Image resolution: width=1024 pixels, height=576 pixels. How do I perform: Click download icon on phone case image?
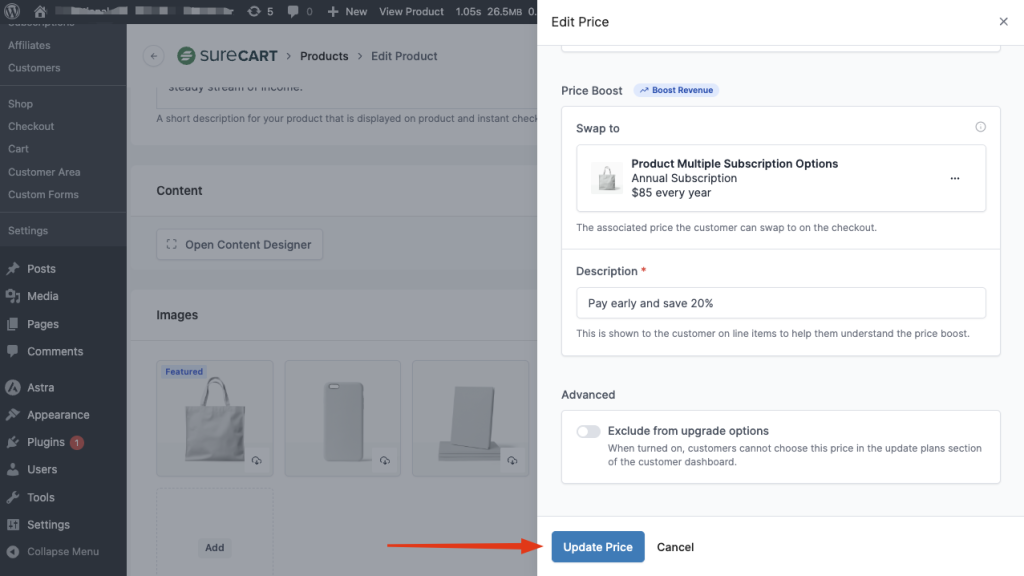click(384, 460)
